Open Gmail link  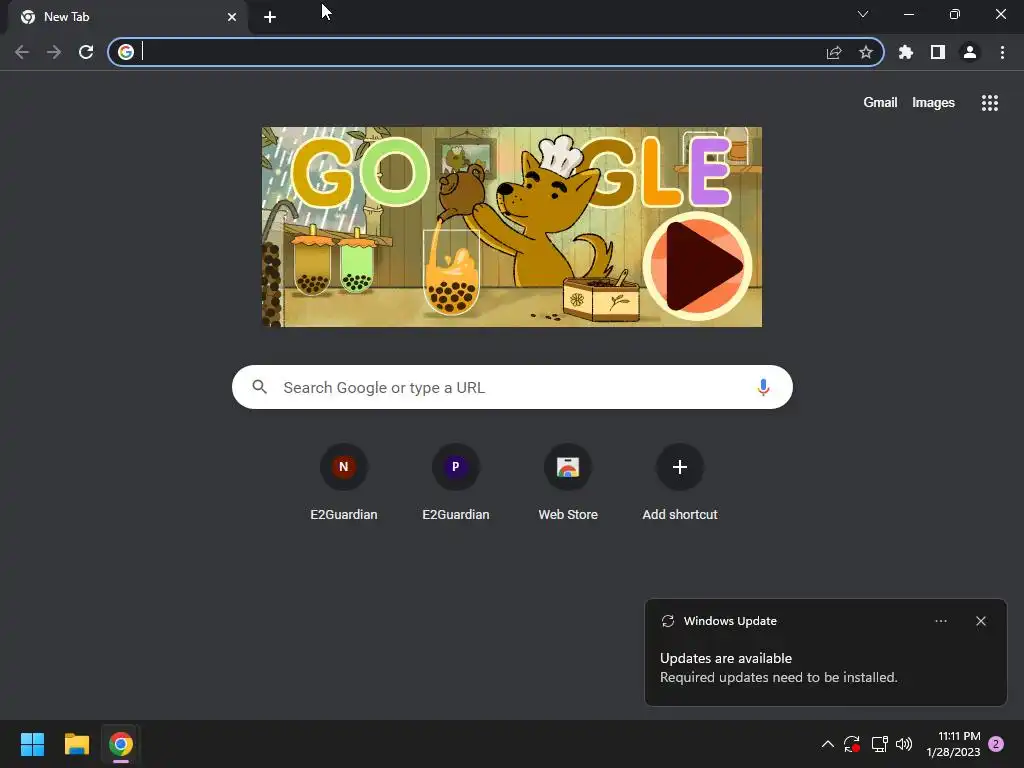tap(880, 103)
